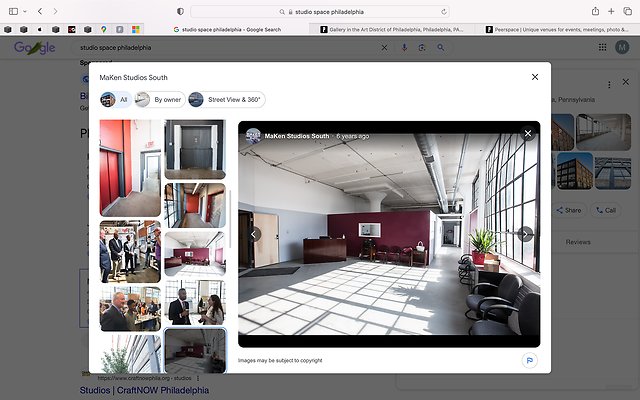Image resolution: width=640 pixels, height=400 pixels.
Task: Select the All photos filter chip
Action: click(115, 100)
